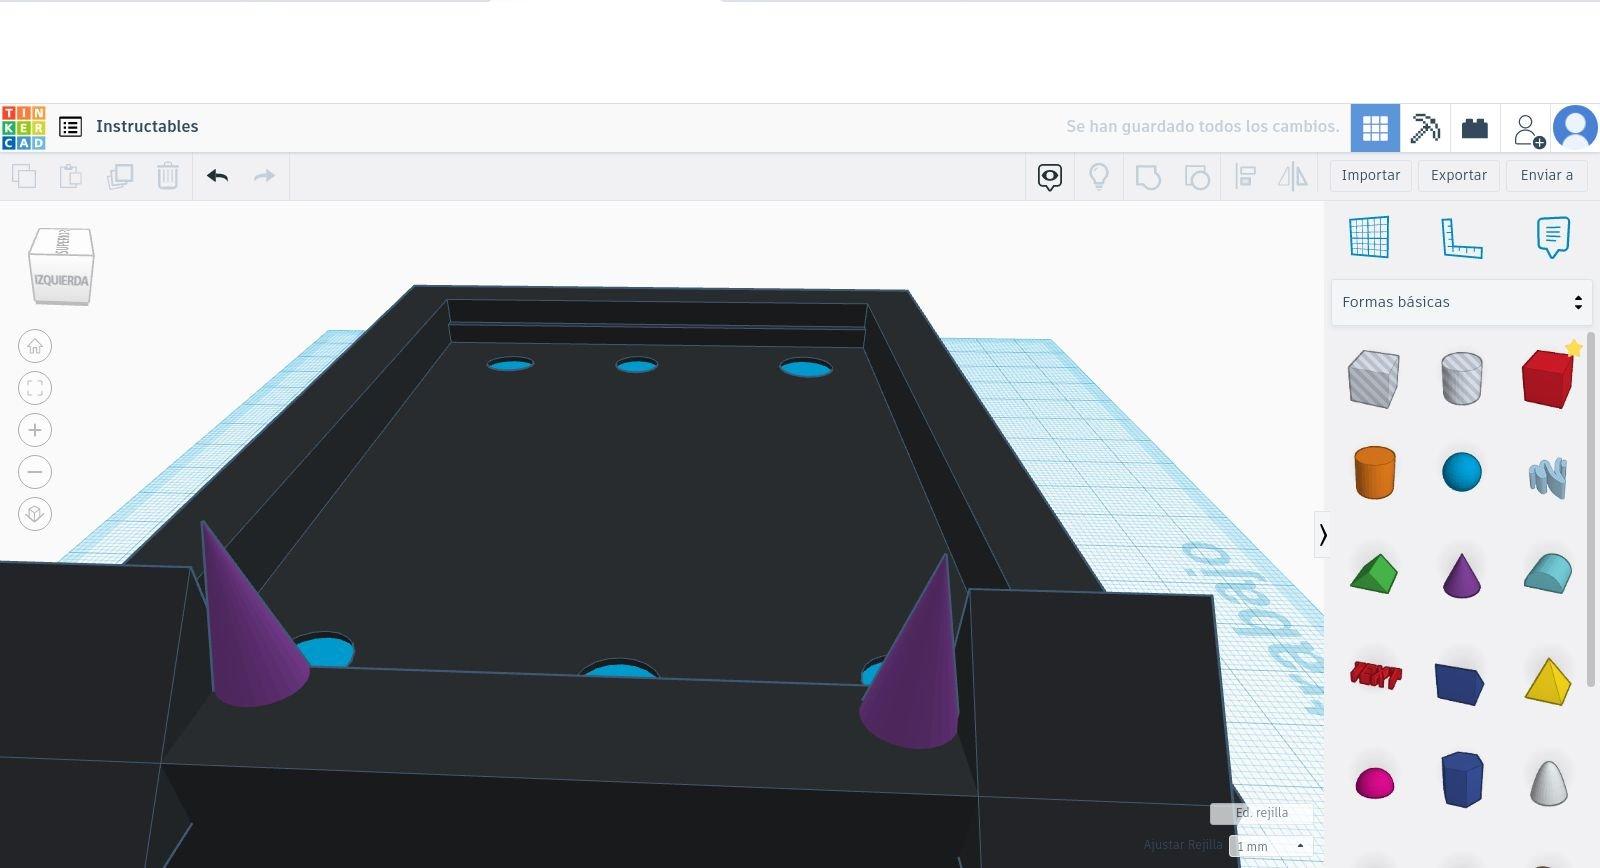Viewport: 1600px width, 868px height.
Task: Click the view cube IZQUIERDA face
Action: tap(61, 280)
